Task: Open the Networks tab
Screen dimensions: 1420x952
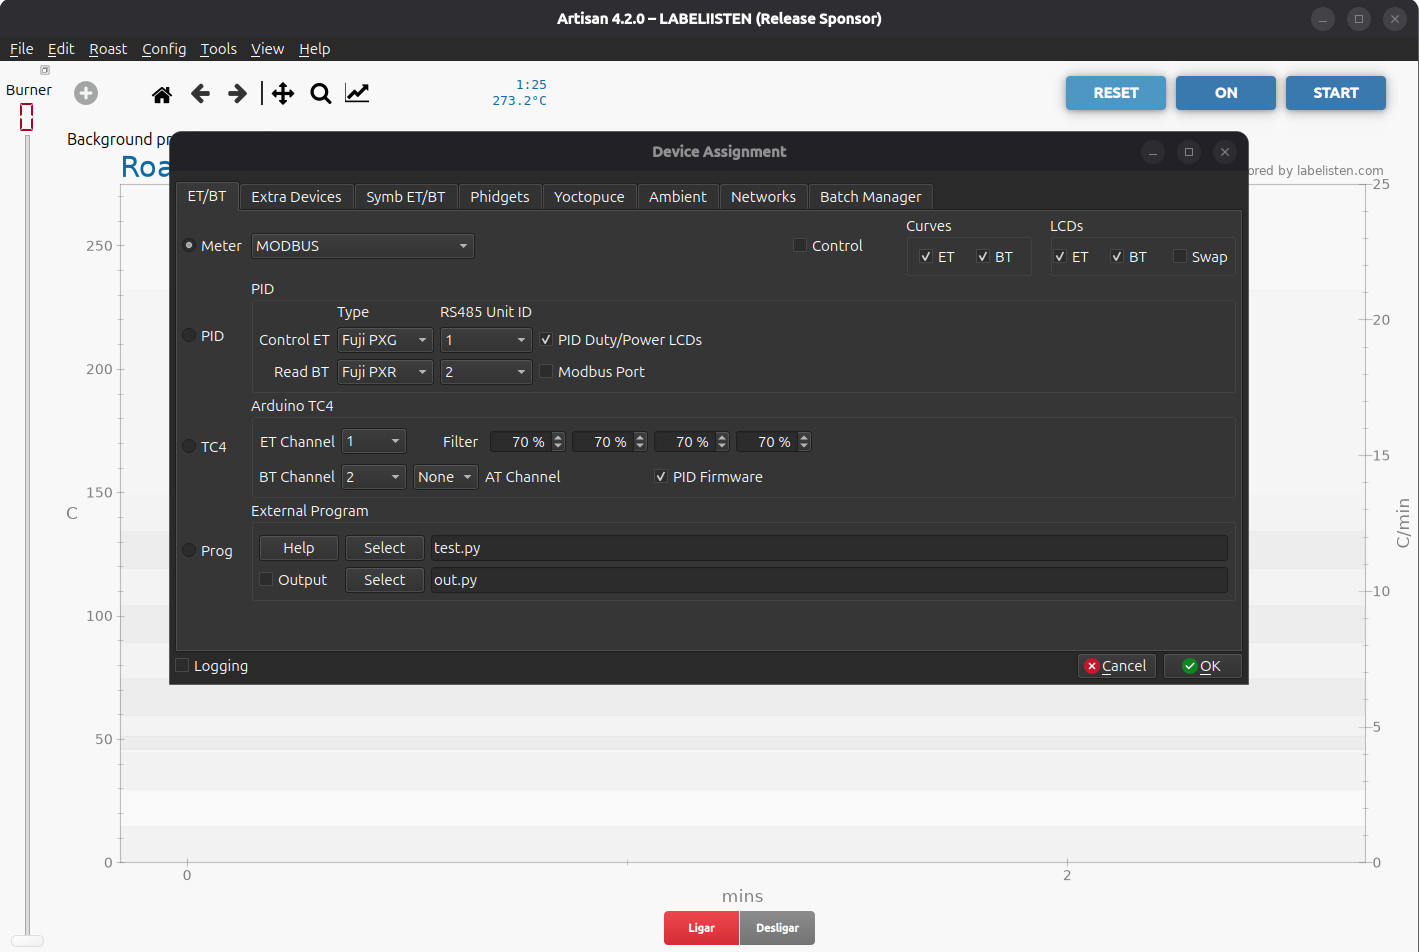Action: (763, 197)
